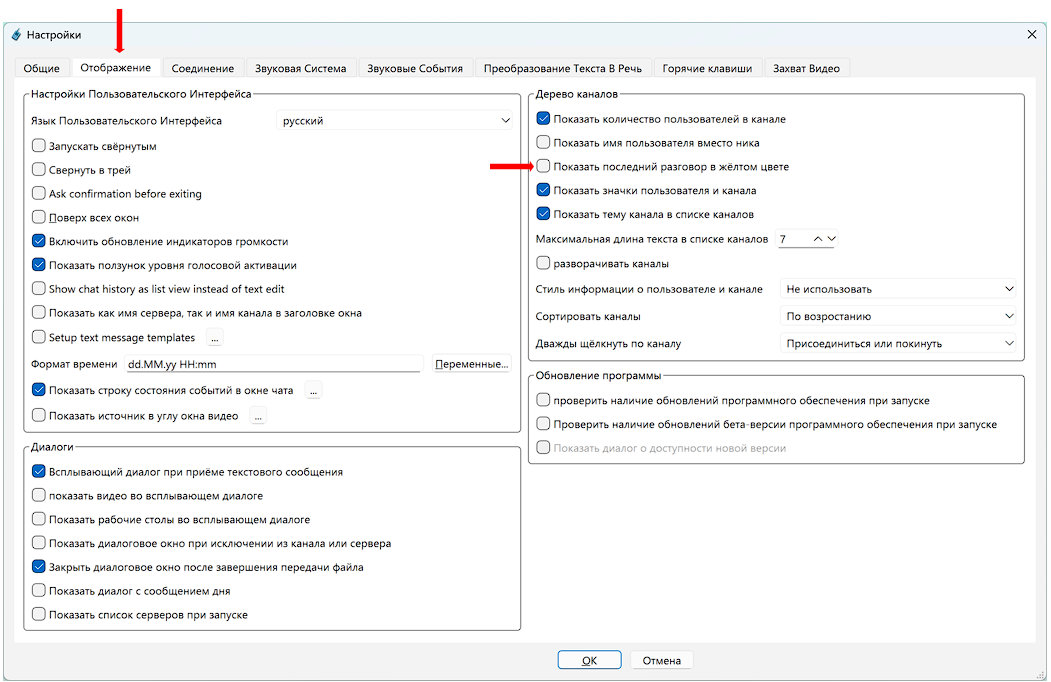Open the 'Горячие клавиши' tab

[x=707, y=68]
